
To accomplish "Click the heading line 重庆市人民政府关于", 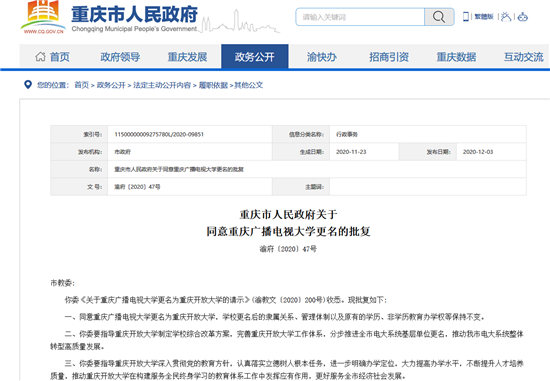I will (288, 214).
